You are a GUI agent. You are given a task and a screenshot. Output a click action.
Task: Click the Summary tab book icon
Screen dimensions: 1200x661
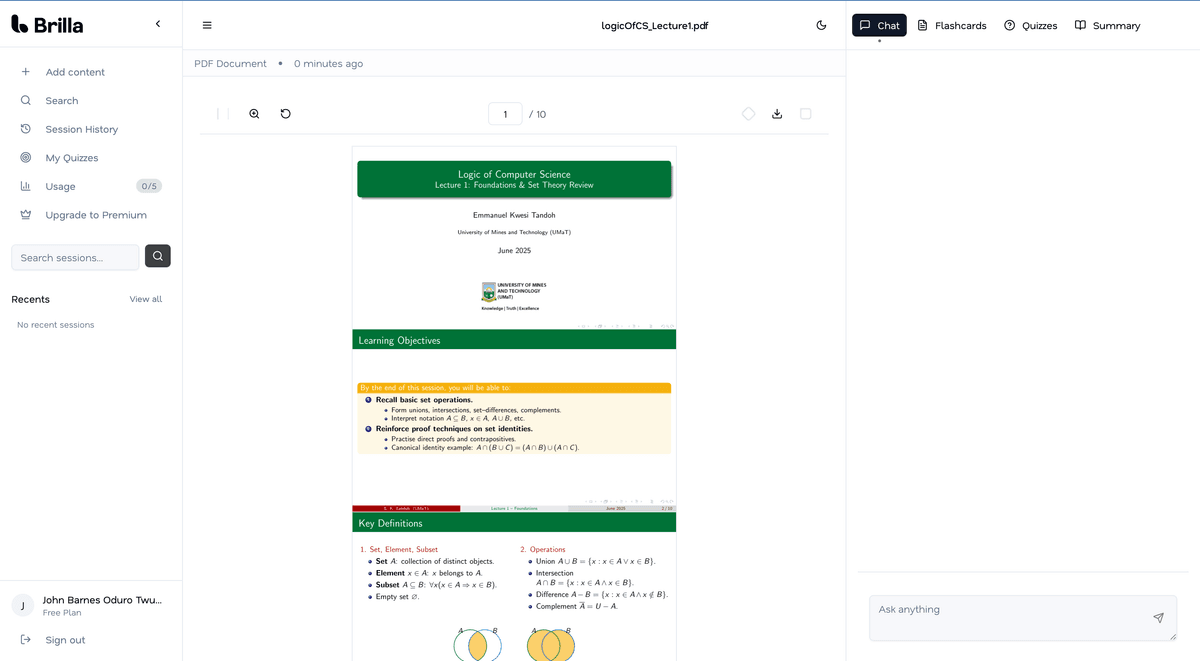[1080, 25]
